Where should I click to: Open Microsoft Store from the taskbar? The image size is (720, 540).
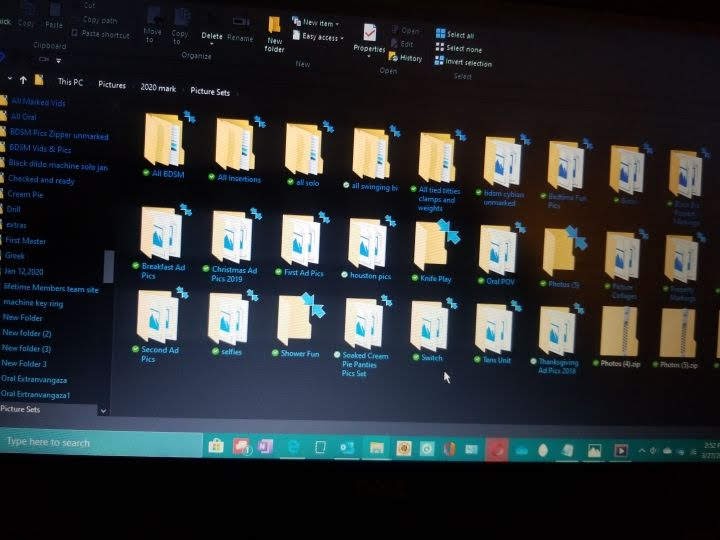click(x=215, y=447)
